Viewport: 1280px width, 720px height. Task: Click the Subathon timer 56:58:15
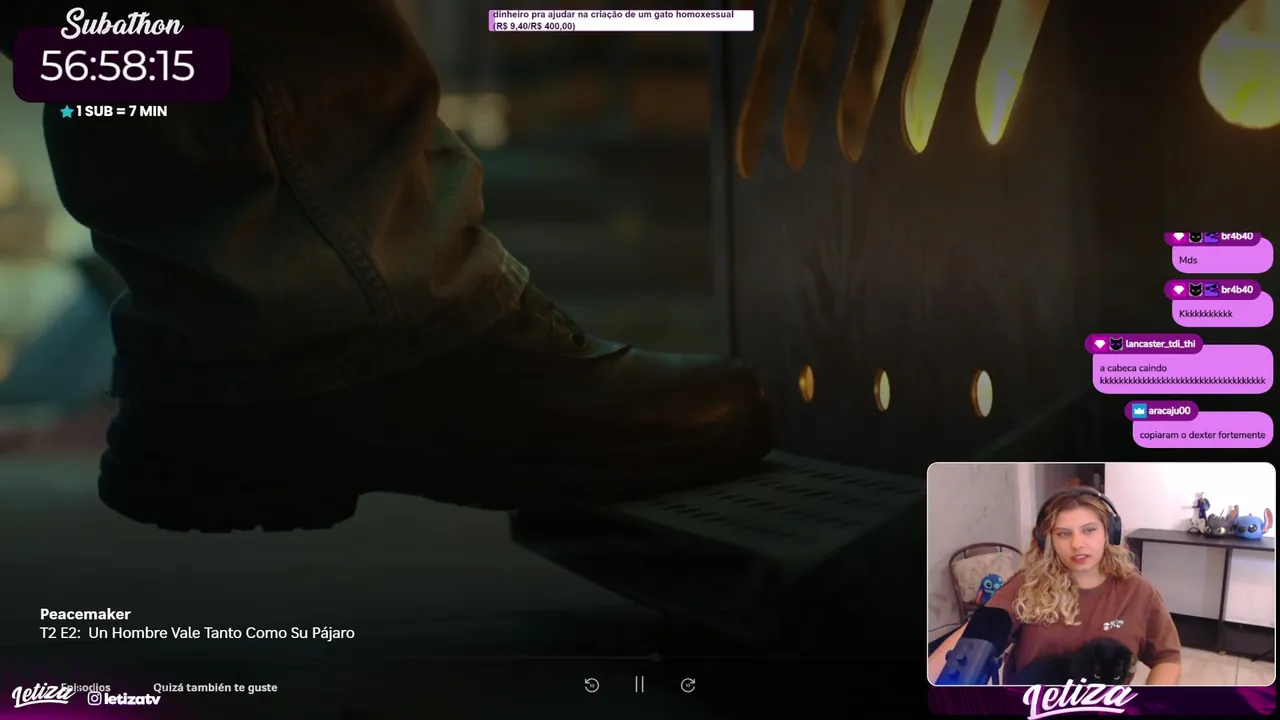coord(118,66)
